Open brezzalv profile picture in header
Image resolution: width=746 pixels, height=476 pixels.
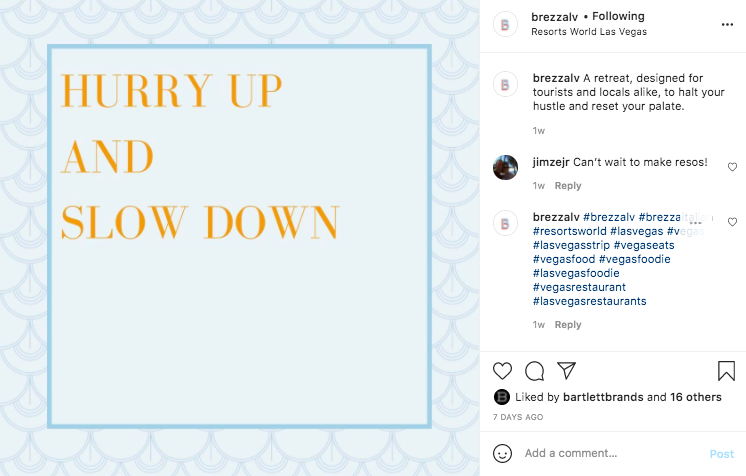(506, 24)
